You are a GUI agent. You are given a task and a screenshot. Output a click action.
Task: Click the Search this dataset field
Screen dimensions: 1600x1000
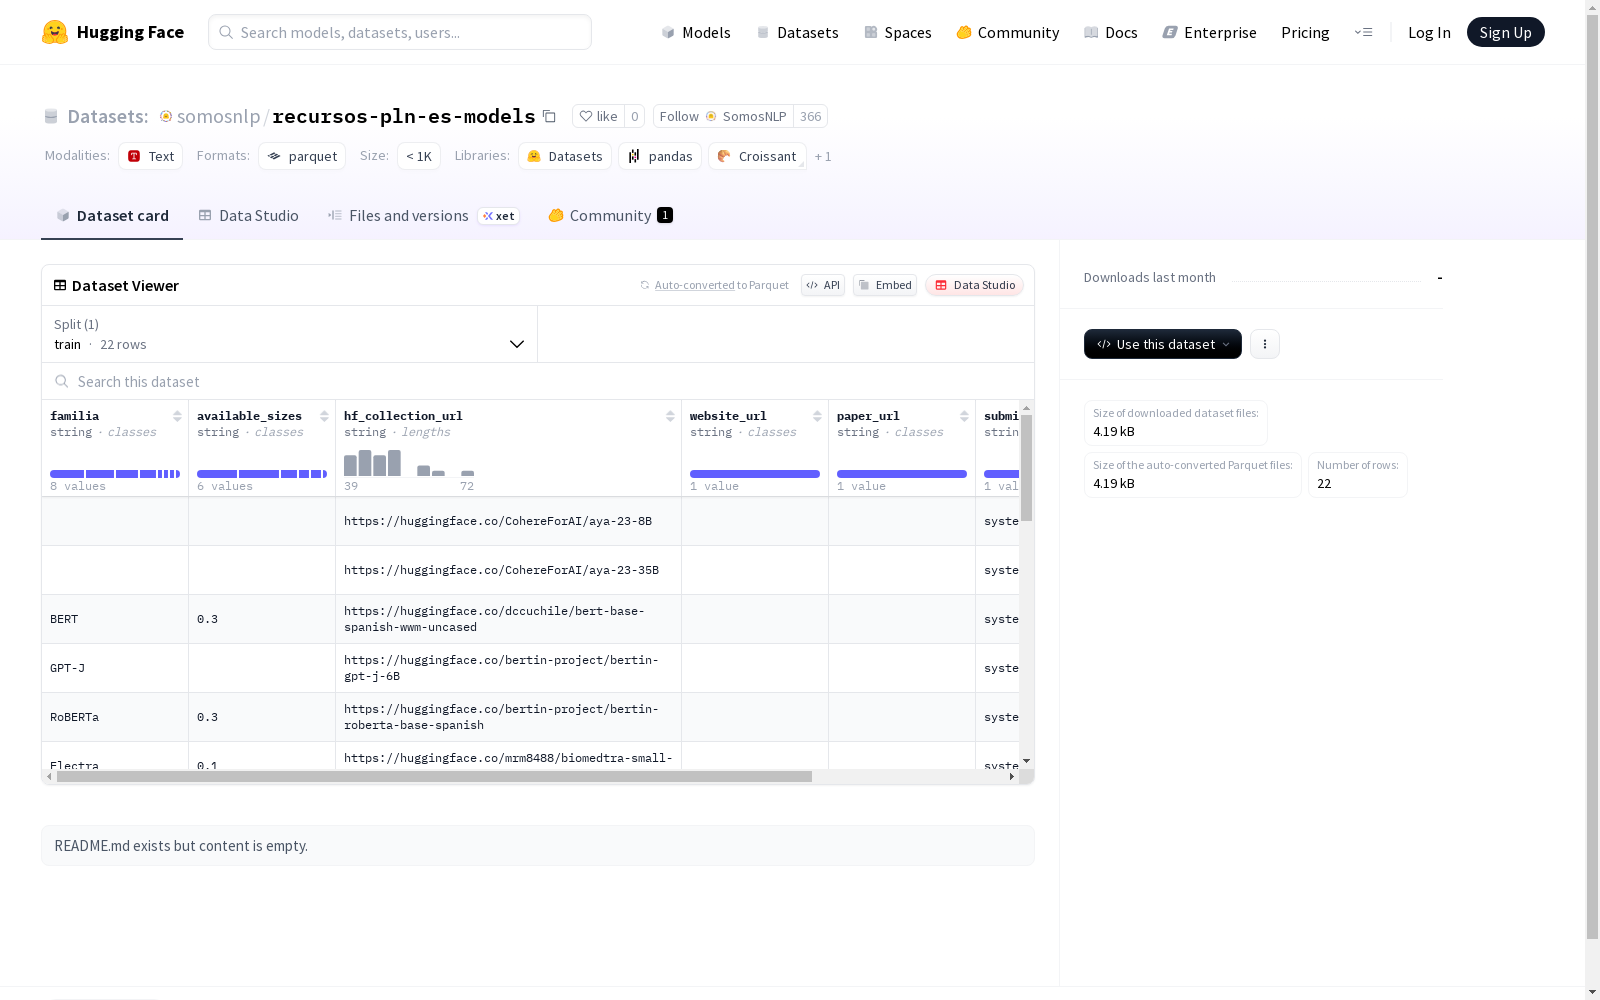pos(538,381)
